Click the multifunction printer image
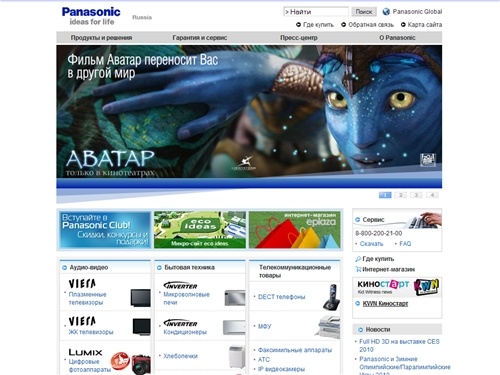Viewport: 500px width, 375px height. tap(328, 326)
